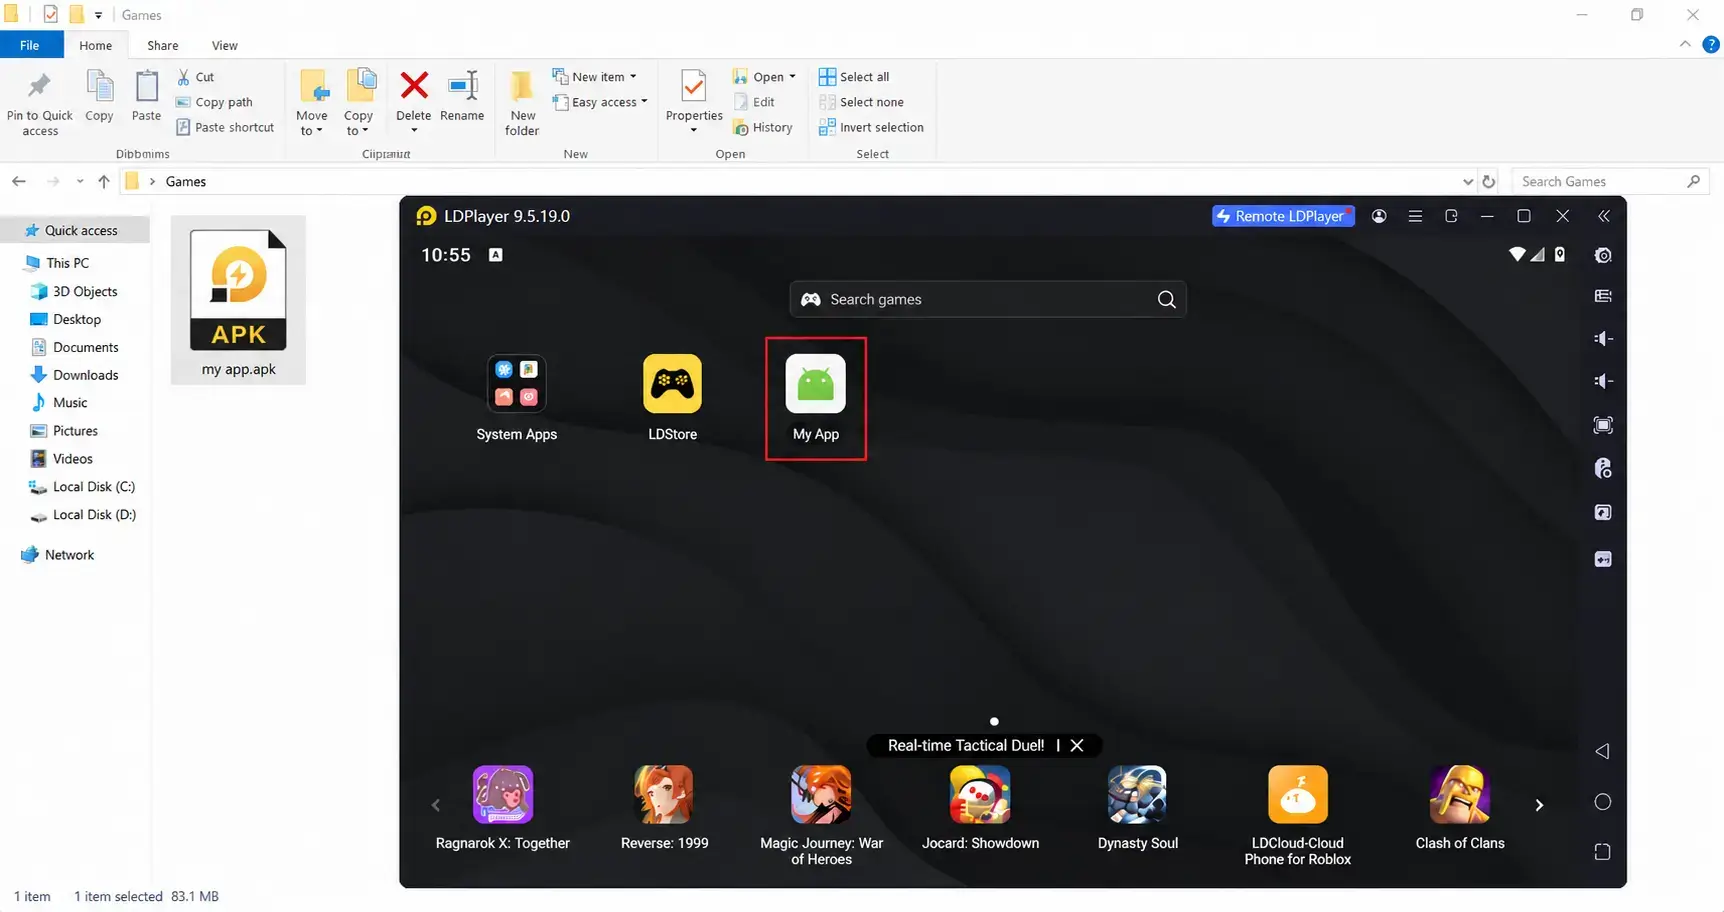Screen dimensions: 1724x912
Task: Create a New folder from ribbon
Action: pos(522,103)
